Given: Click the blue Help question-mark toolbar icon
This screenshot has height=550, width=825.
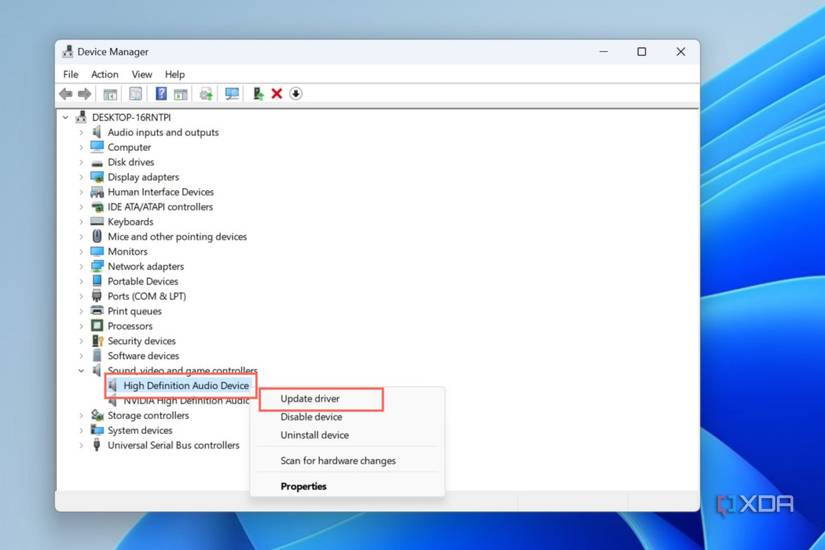Looking at the screenshot, I should tap(161, 94).
